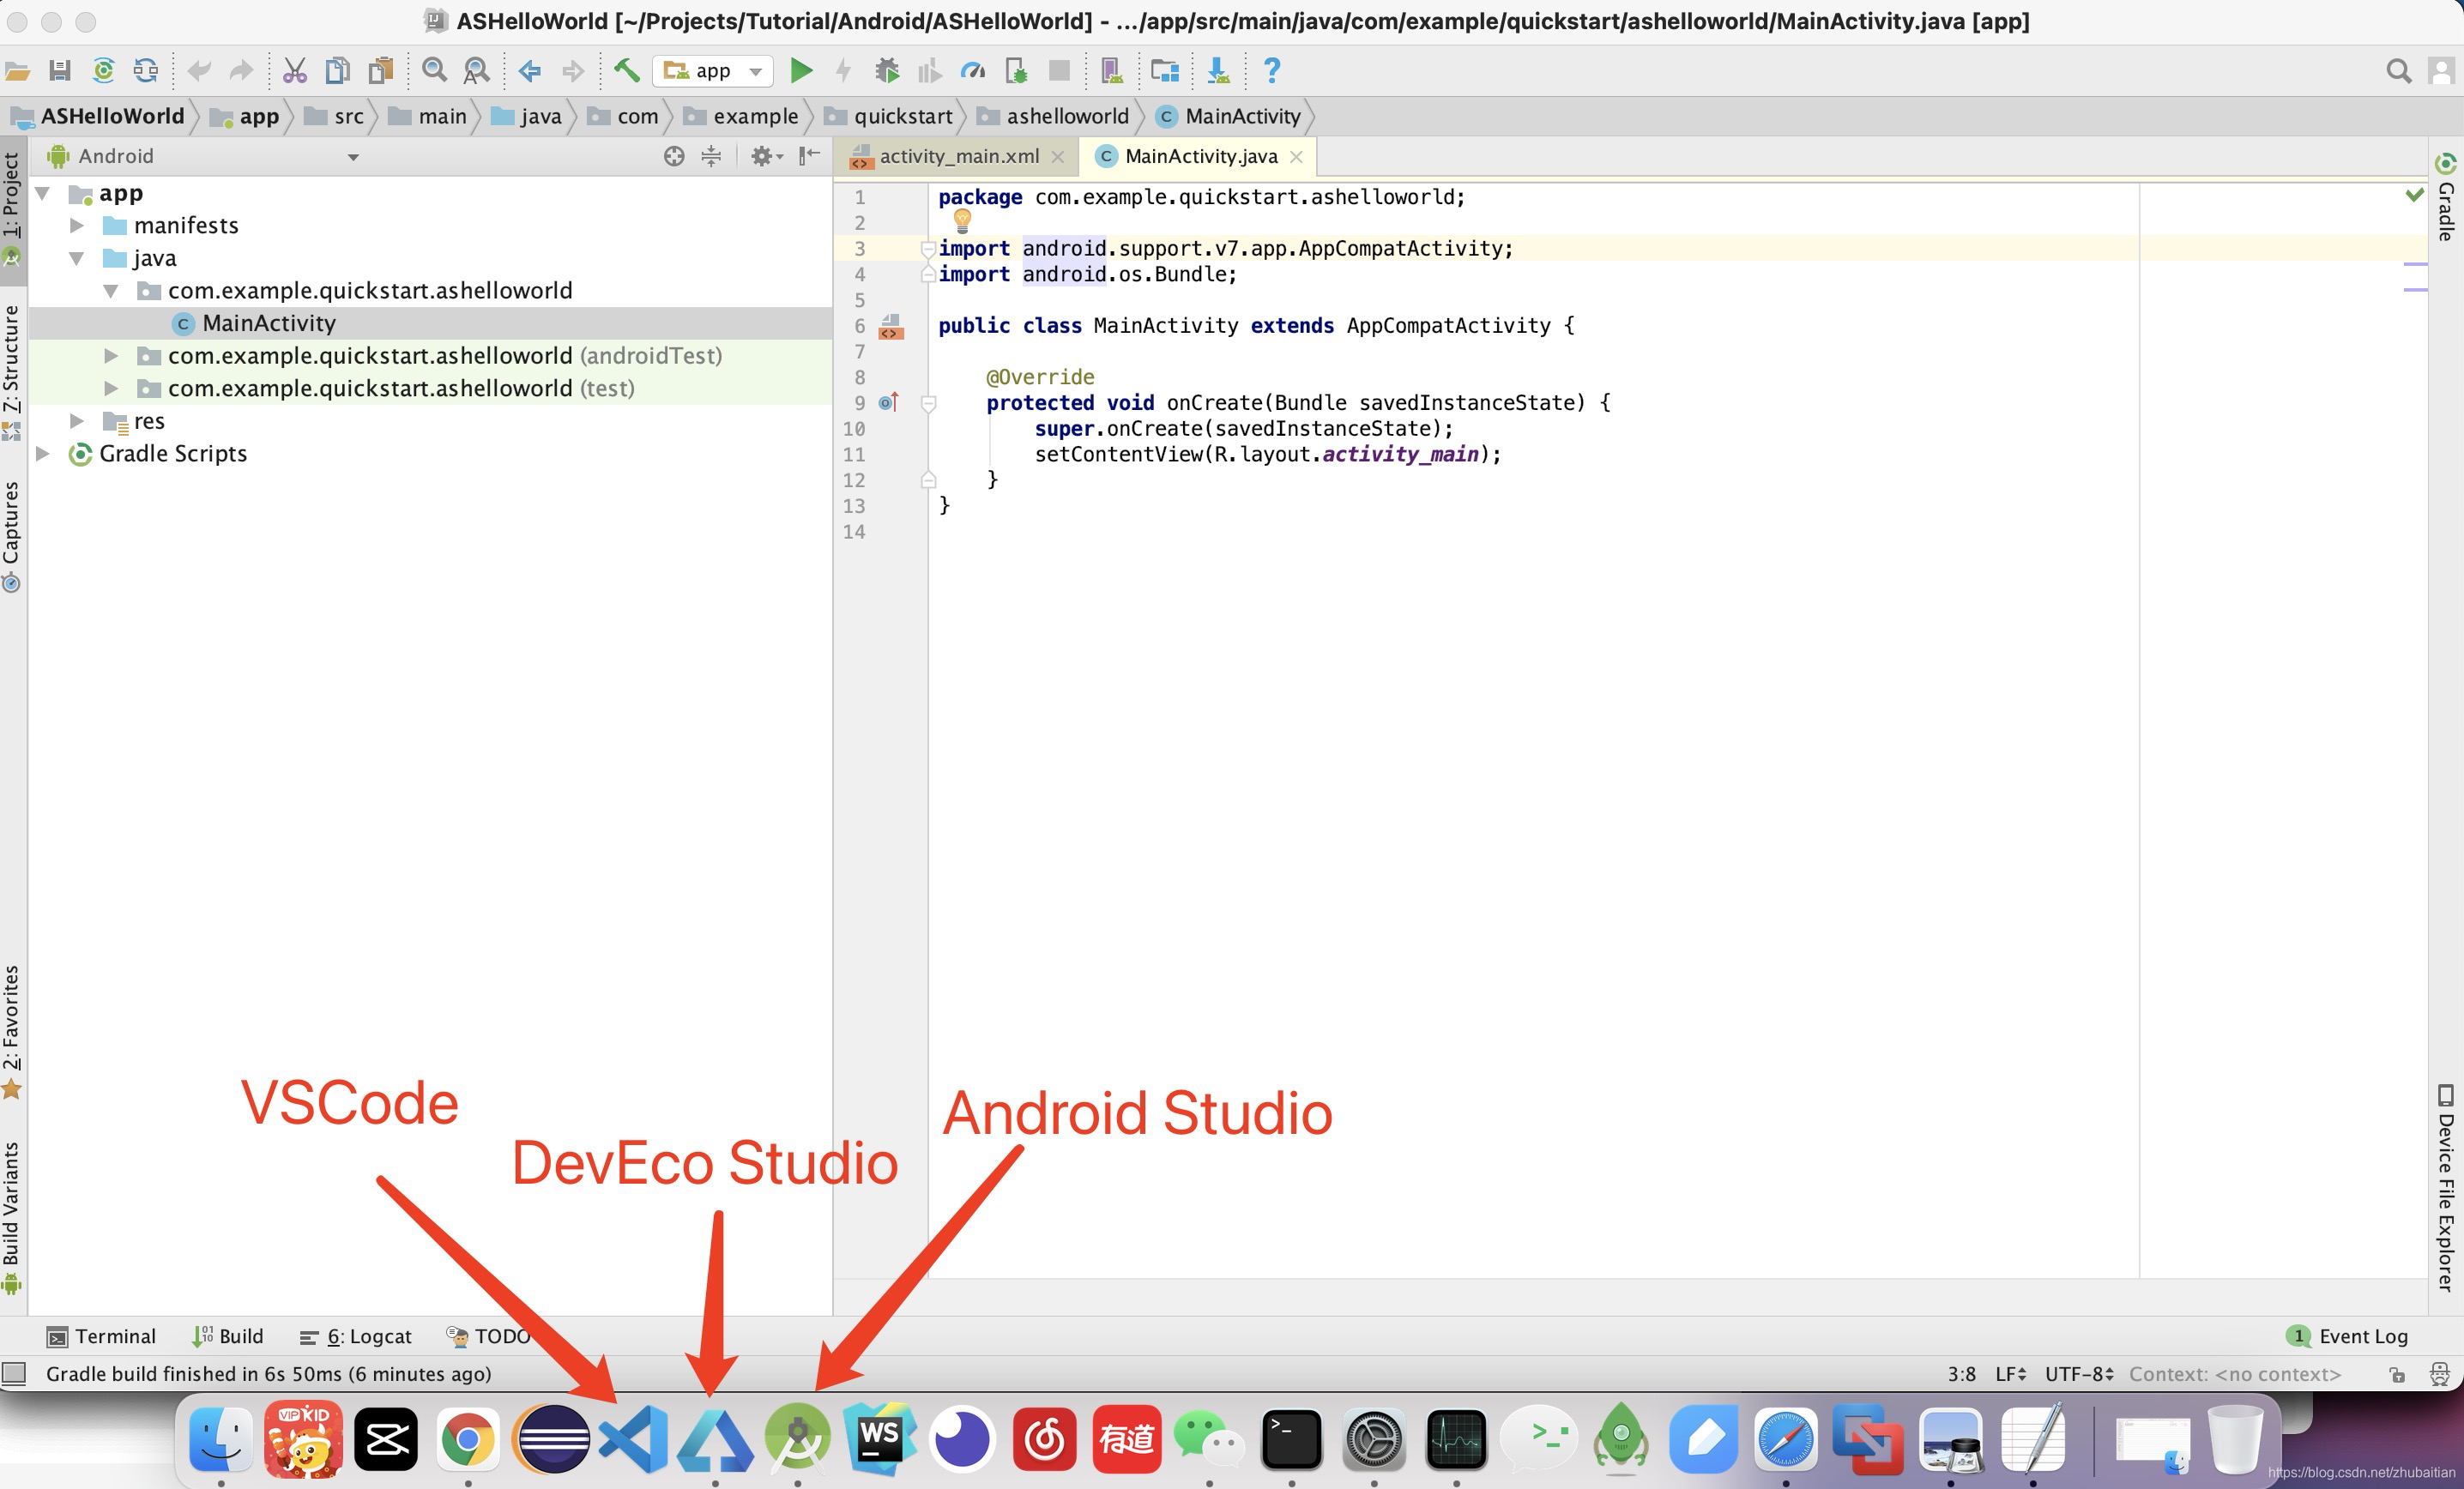Click the 3:8 cursor position indicator

(x=1961, y=1374)
